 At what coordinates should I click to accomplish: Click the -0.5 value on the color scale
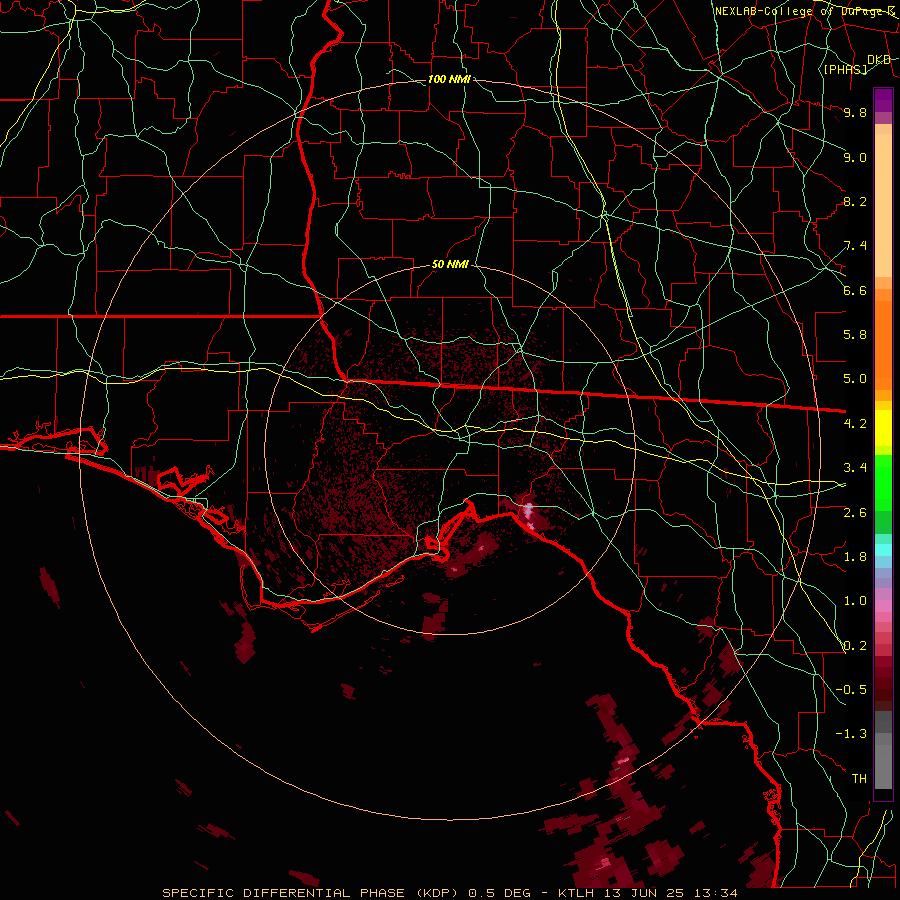[x=851, y=690]
